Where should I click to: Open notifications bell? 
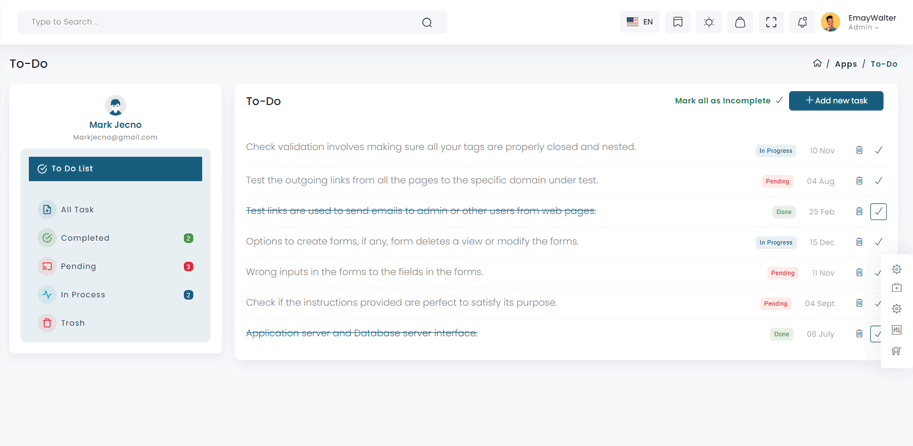pyautogui.click(x=802, y=22)
